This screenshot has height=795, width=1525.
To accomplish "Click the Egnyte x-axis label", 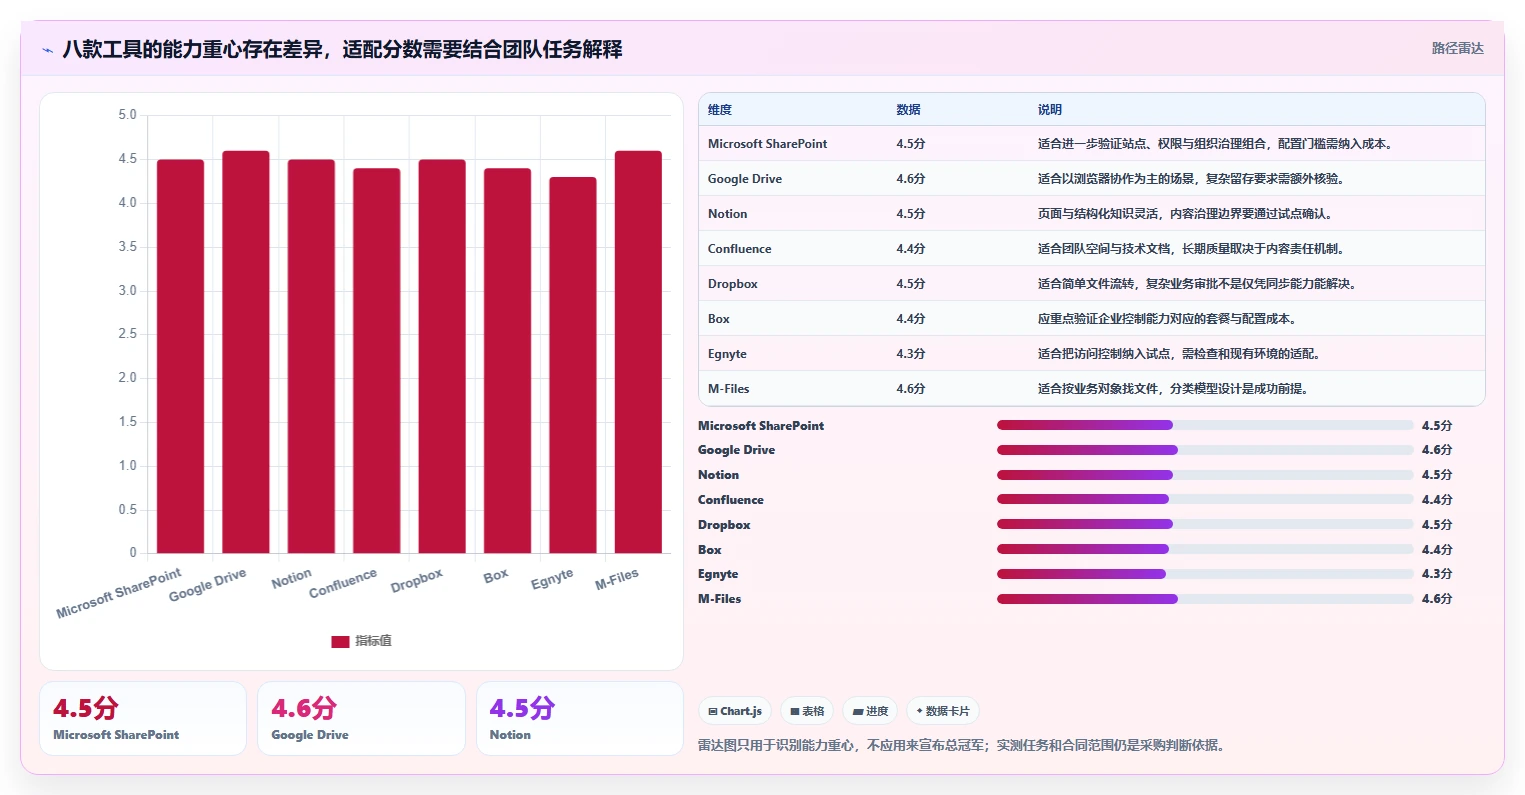I will point(552,578).
